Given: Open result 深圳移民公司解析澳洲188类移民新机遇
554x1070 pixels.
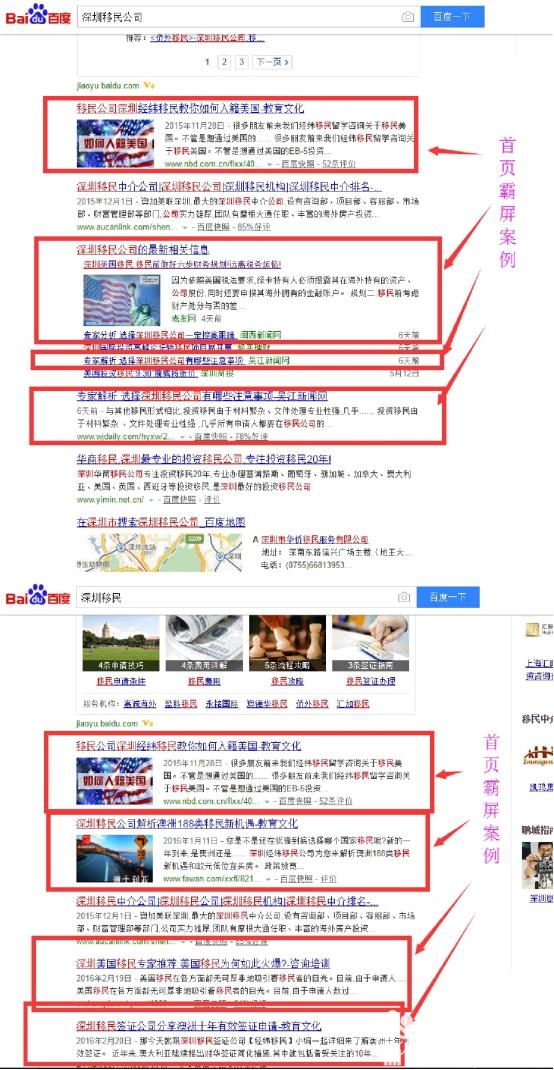Looking at the screenshot, I should click(x=187, y=824).
